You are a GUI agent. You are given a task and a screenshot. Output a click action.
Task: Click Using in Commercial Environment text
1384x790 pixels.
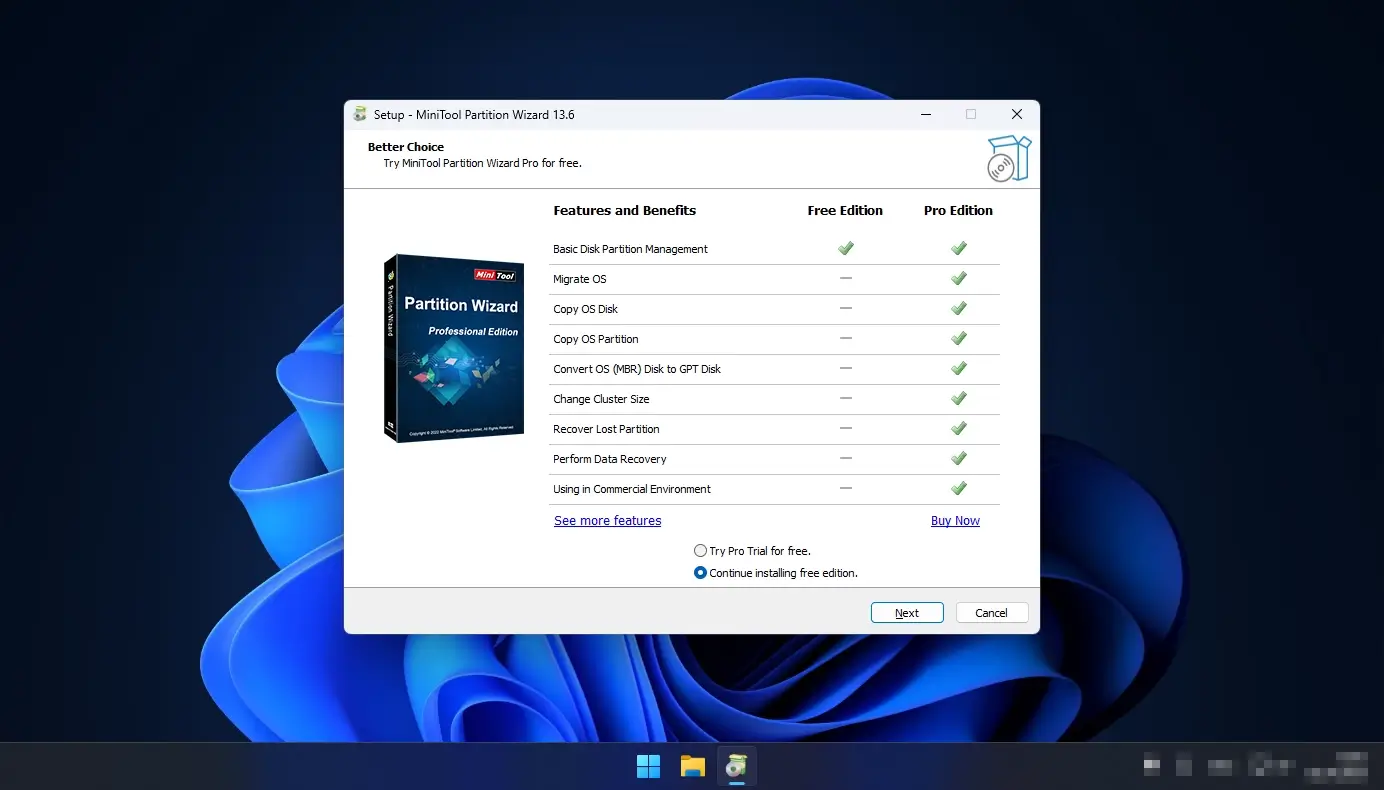(x=632, y=489)
